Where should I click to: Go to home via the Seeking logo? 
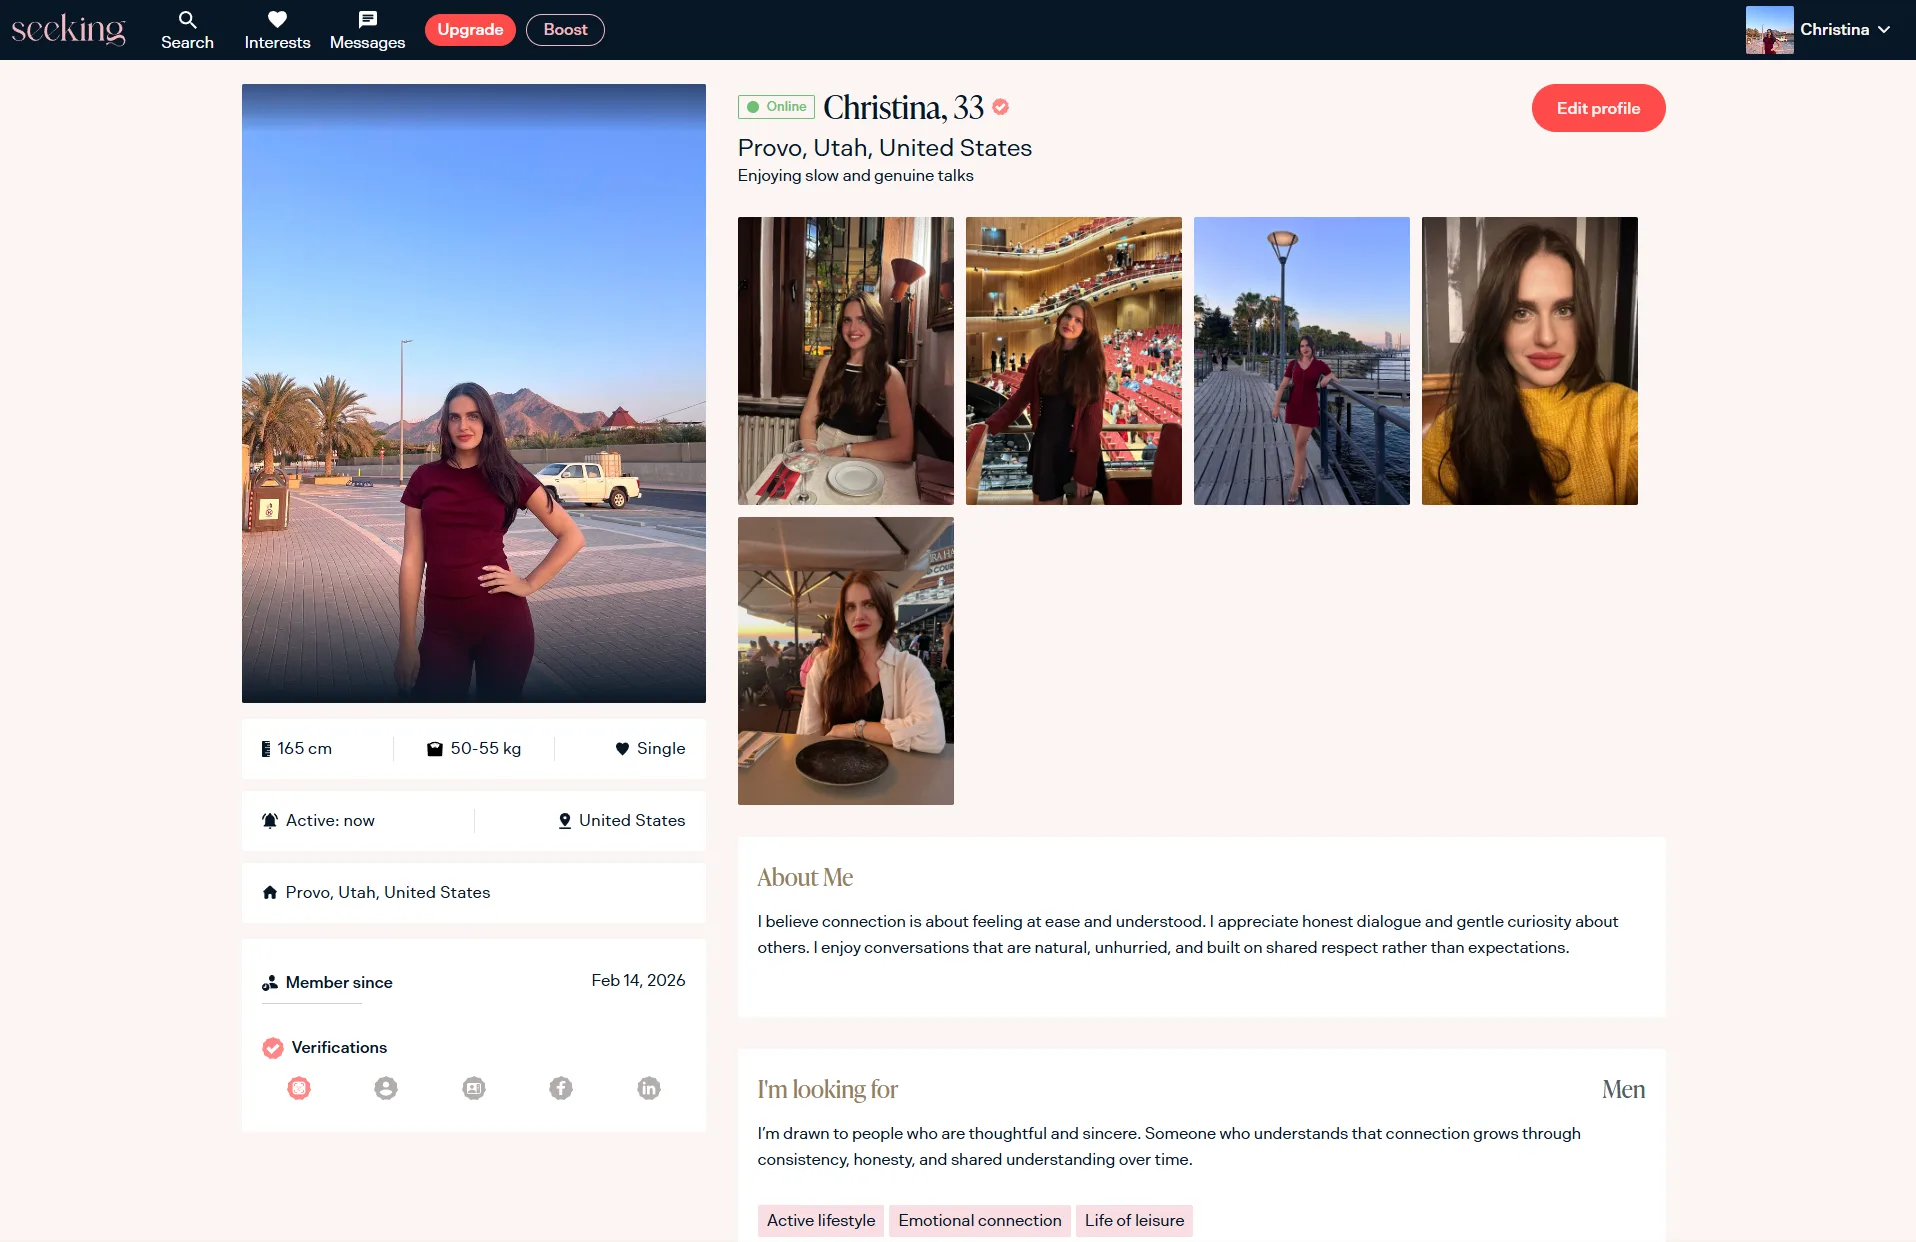(68, 30)
